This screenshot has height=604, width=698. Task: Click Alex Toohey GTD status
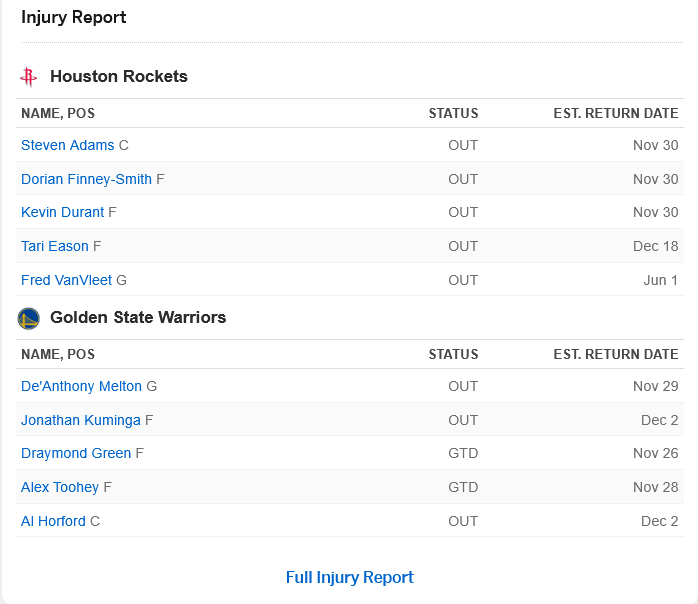coord(463,487)
